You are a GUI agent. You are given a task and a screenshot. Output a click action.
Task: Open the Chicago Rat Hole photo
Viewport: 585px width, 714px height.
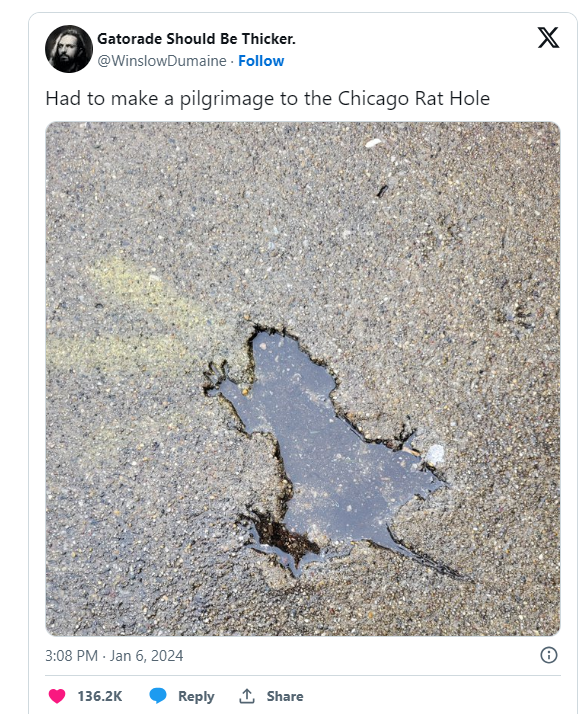tap(303, 379)
